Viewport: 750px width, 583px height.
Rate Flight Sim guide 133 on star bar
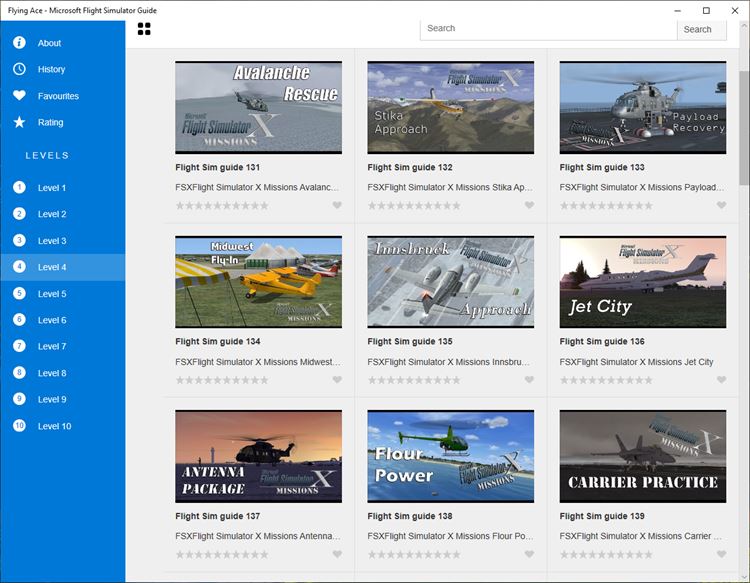coord(607,206)
